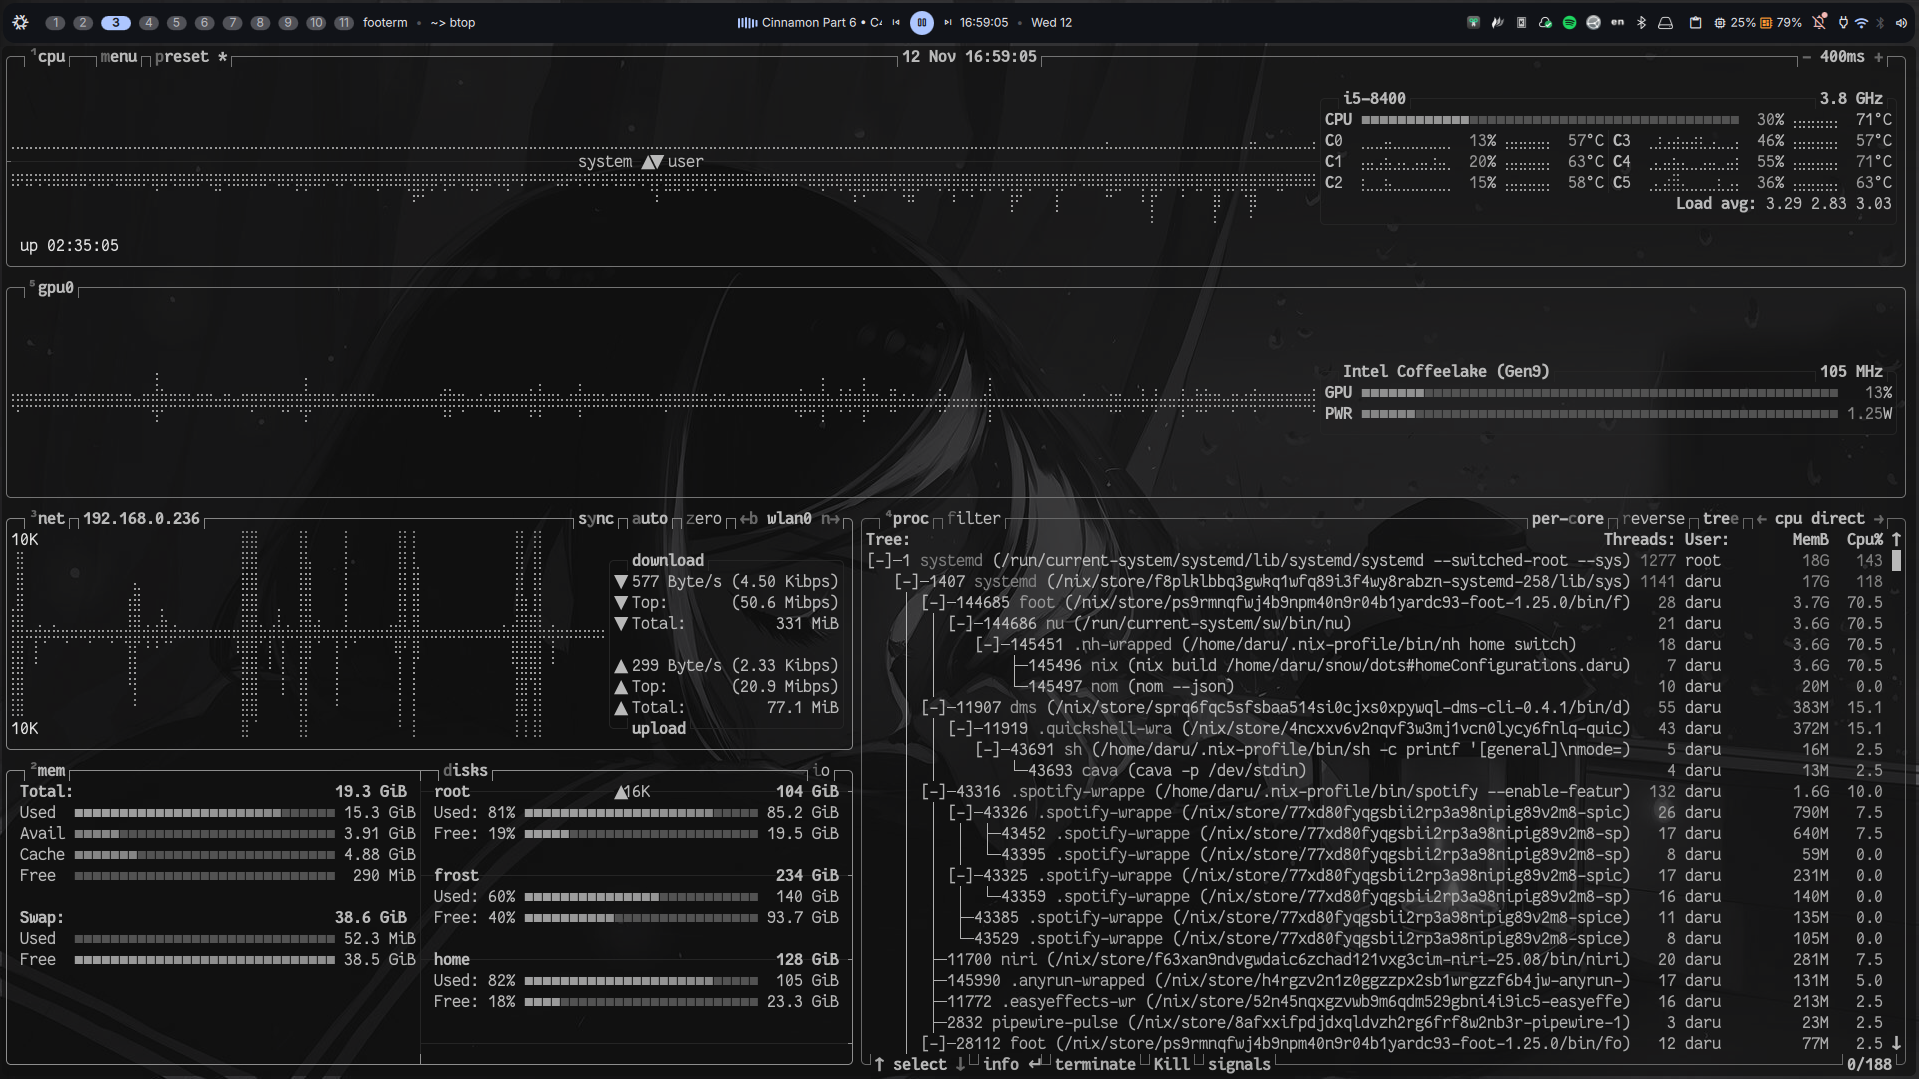Screen dimensions: 1919x1079
Task: Click the process list scrollbar thumb
Action: [1896, 560]
